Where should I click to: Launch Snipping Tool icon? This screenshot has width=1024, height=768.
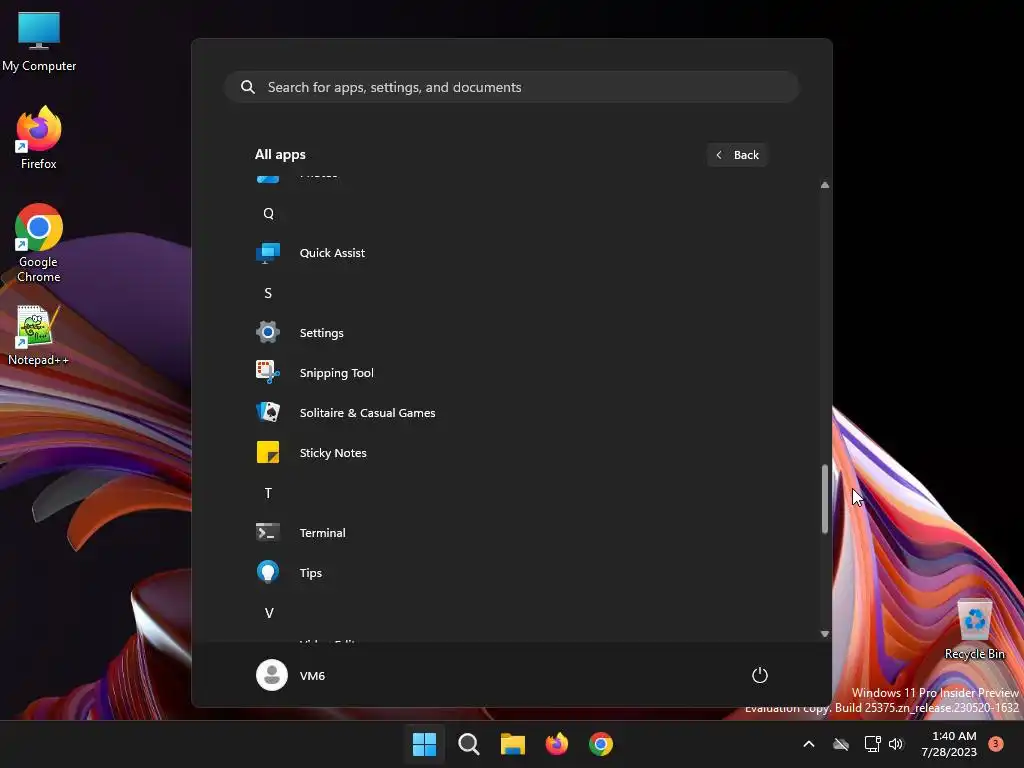coord(268,372)
